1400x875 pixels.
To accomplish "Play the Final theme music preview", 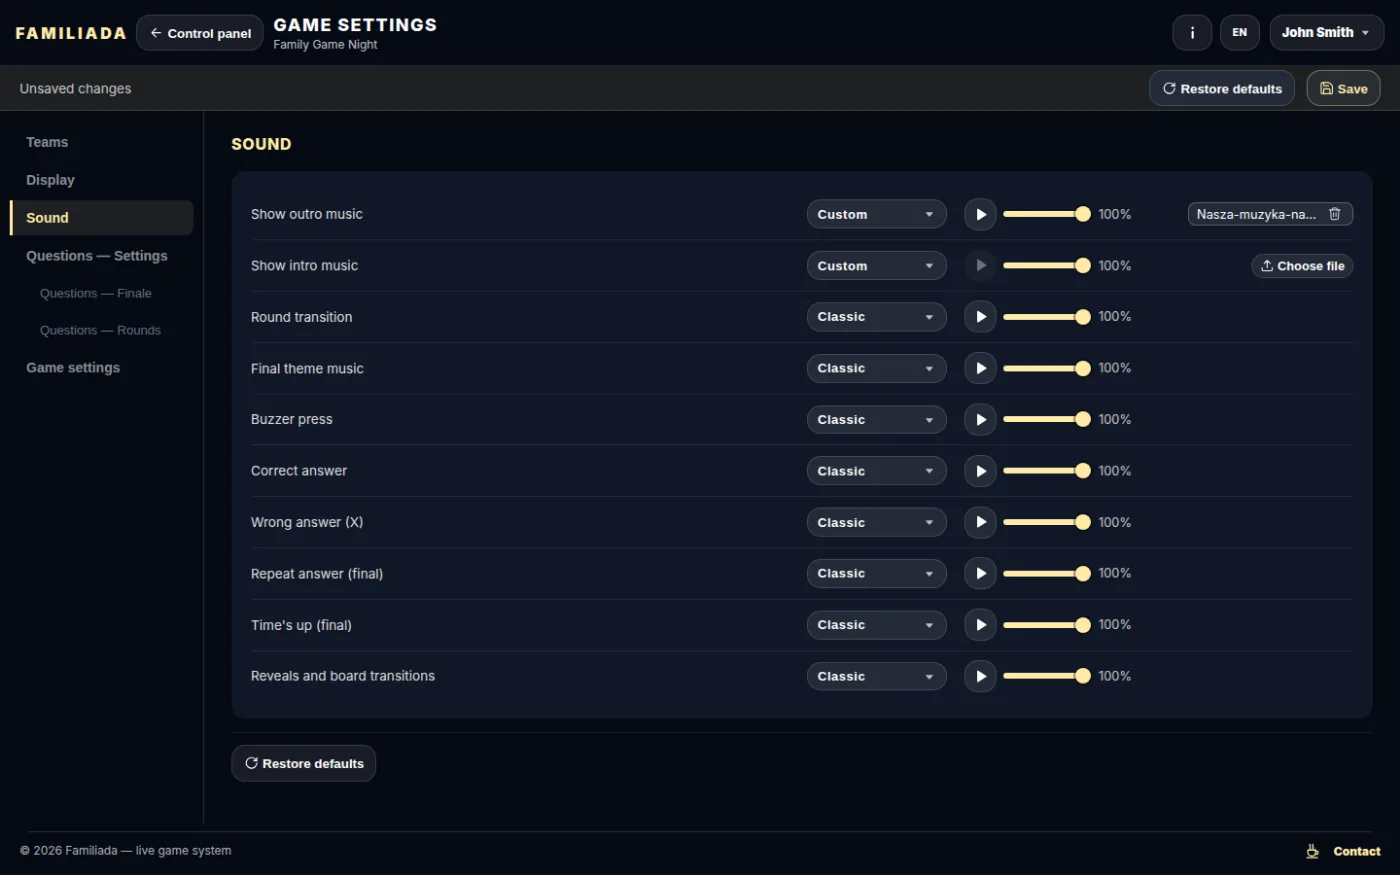I will (x=980, y=368).
